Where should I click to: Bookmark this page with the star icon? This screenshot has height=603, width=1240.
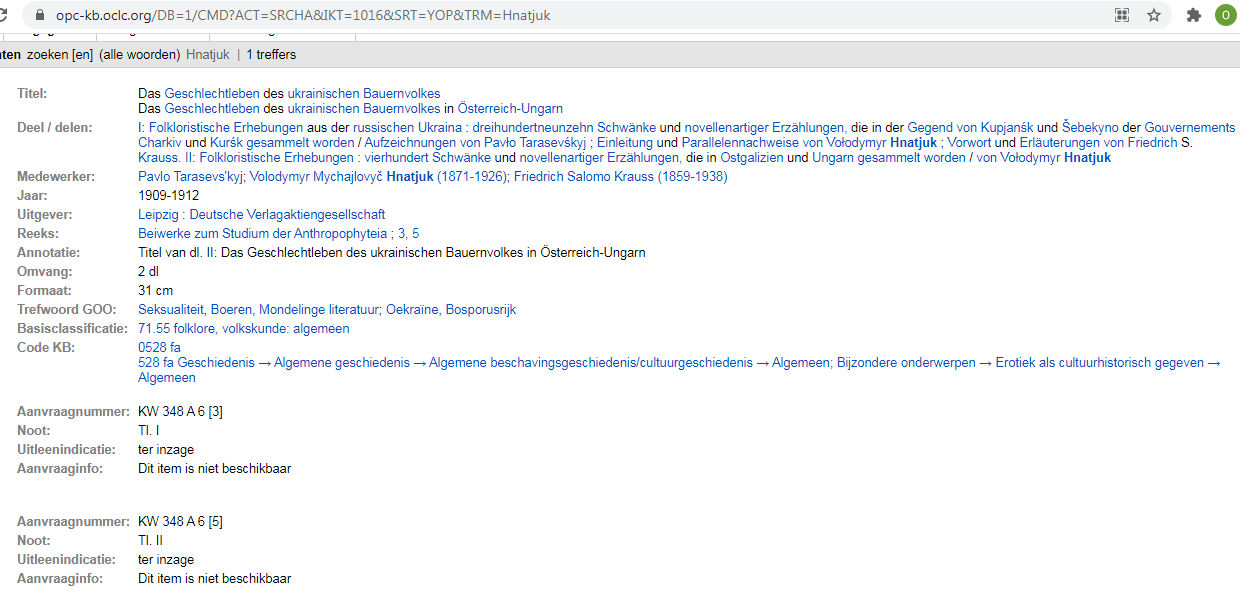[x=1154, y=15]
